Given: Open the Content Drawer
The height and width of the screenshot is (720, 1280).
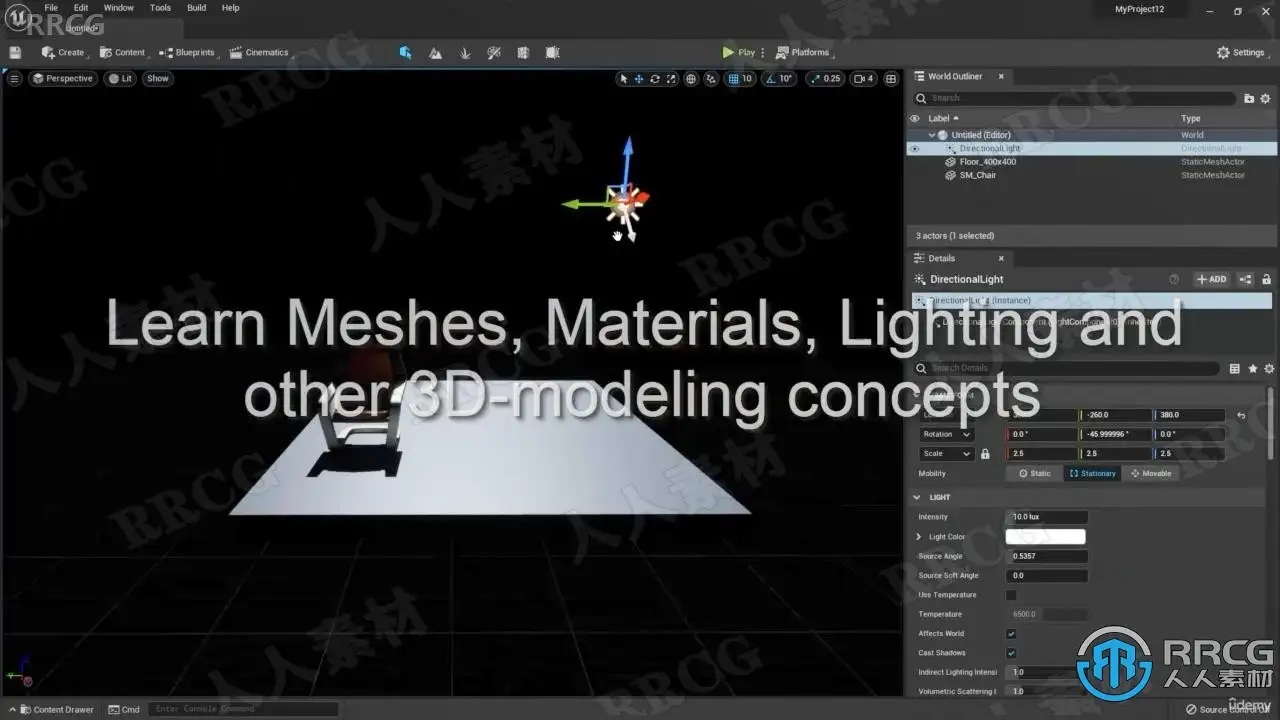Looking at the screenshot, I should pyautogui.click(x=56, y=710).
